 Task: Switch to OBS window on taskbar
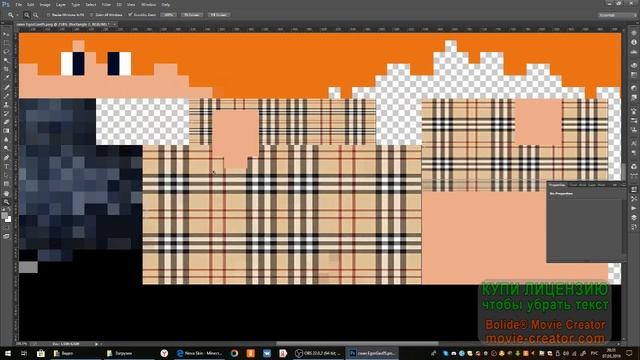[318, 353]
